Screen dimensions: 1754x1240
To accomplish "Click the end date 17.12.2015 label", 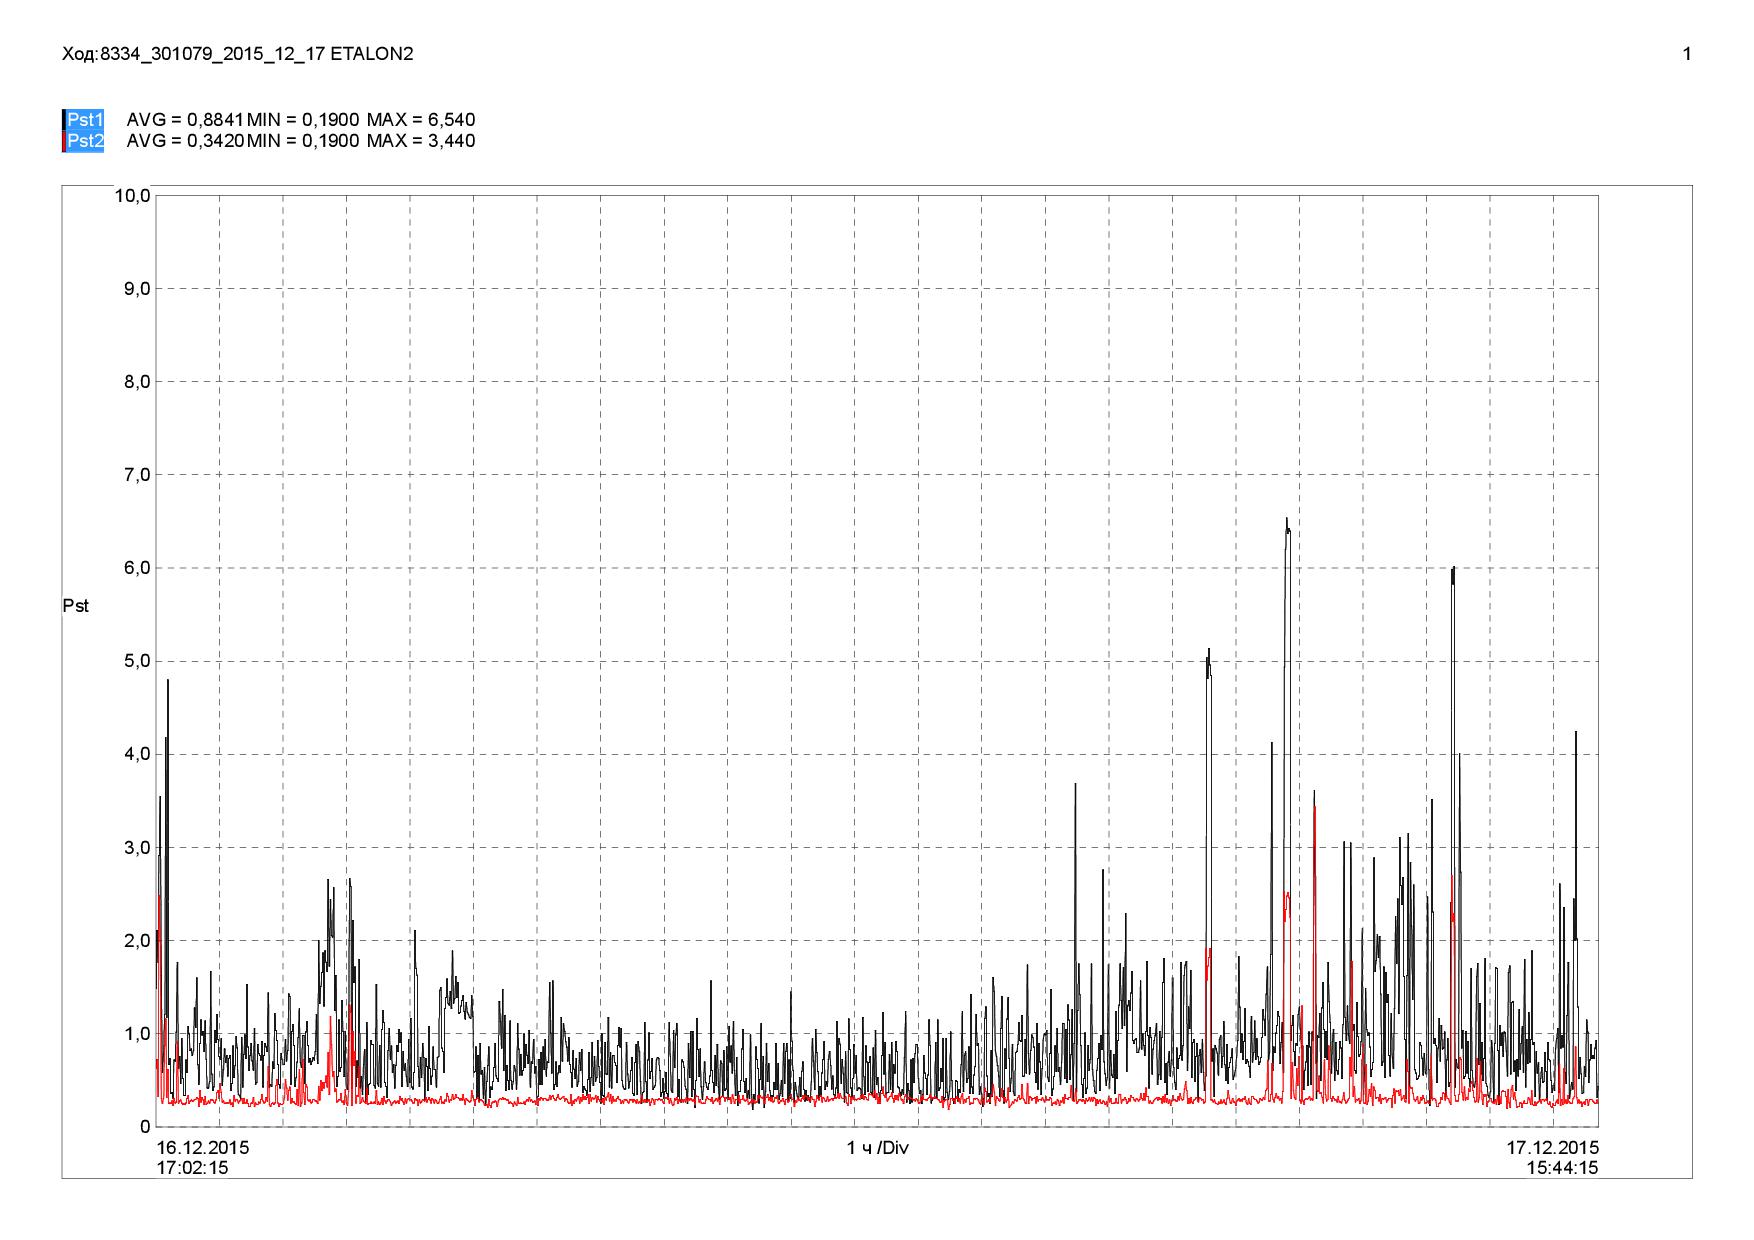I will click(x=1553, y=1148).
